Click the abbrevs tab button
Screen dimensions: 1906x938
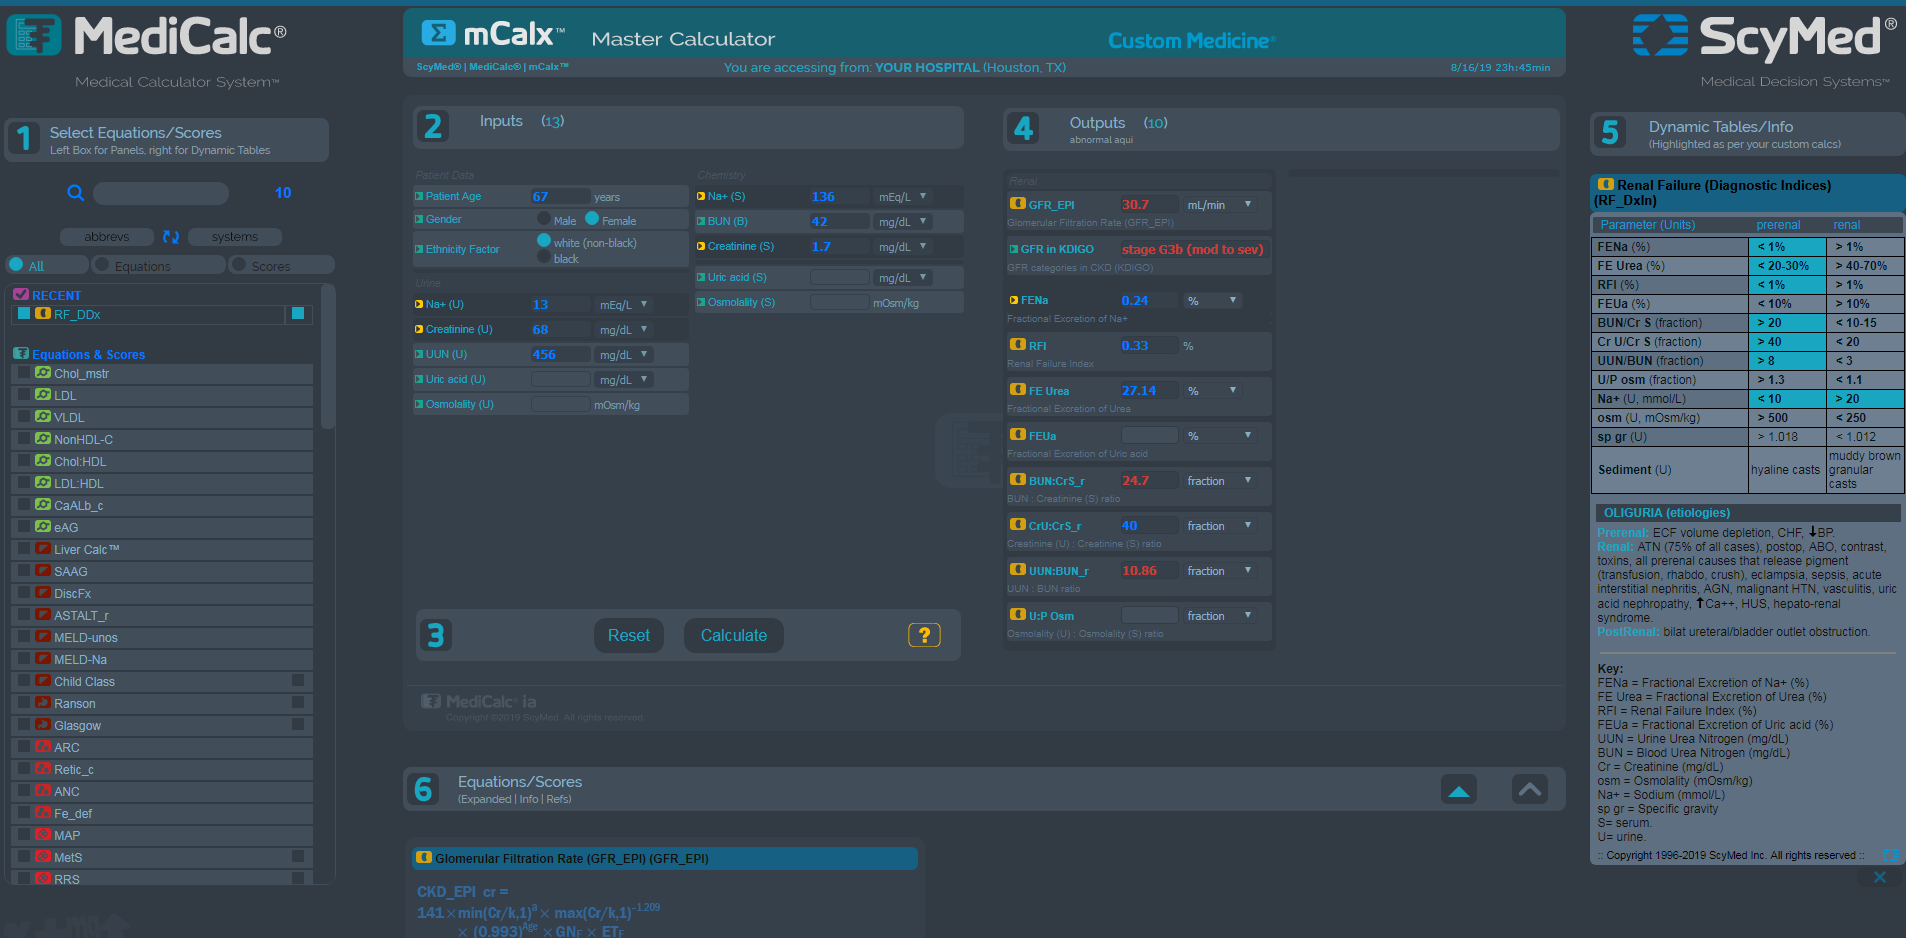point(107,237)
